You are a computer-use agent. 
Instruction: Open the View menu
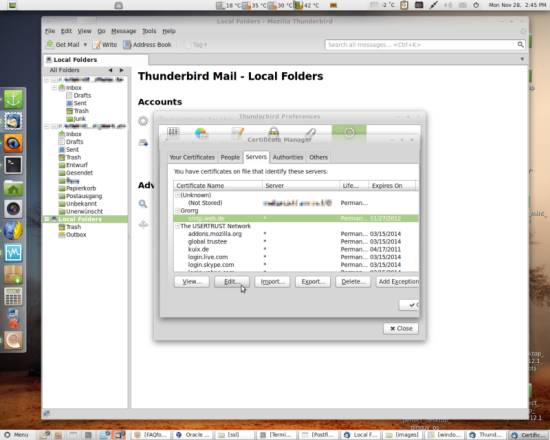click(x=84, y=31)
